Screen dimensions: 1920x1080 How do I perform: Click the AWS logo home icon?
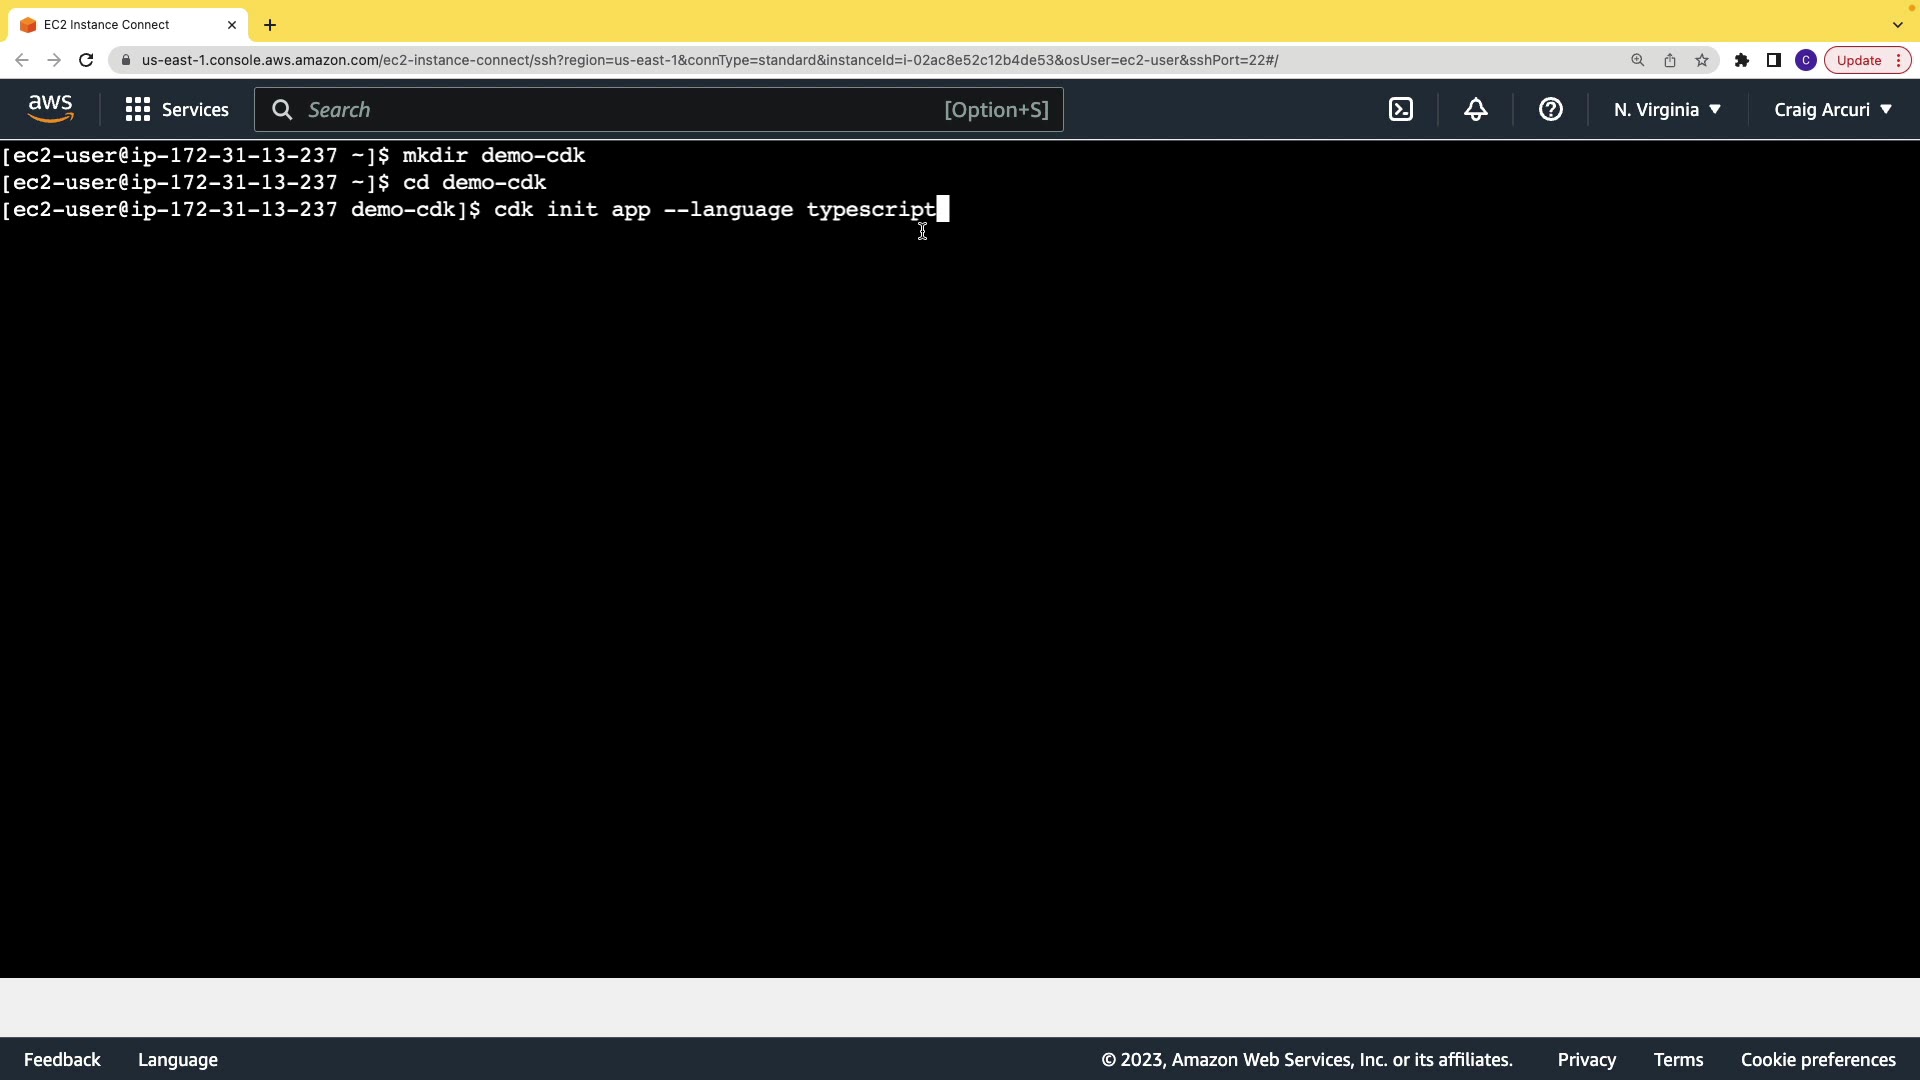(x=50, y=109)
